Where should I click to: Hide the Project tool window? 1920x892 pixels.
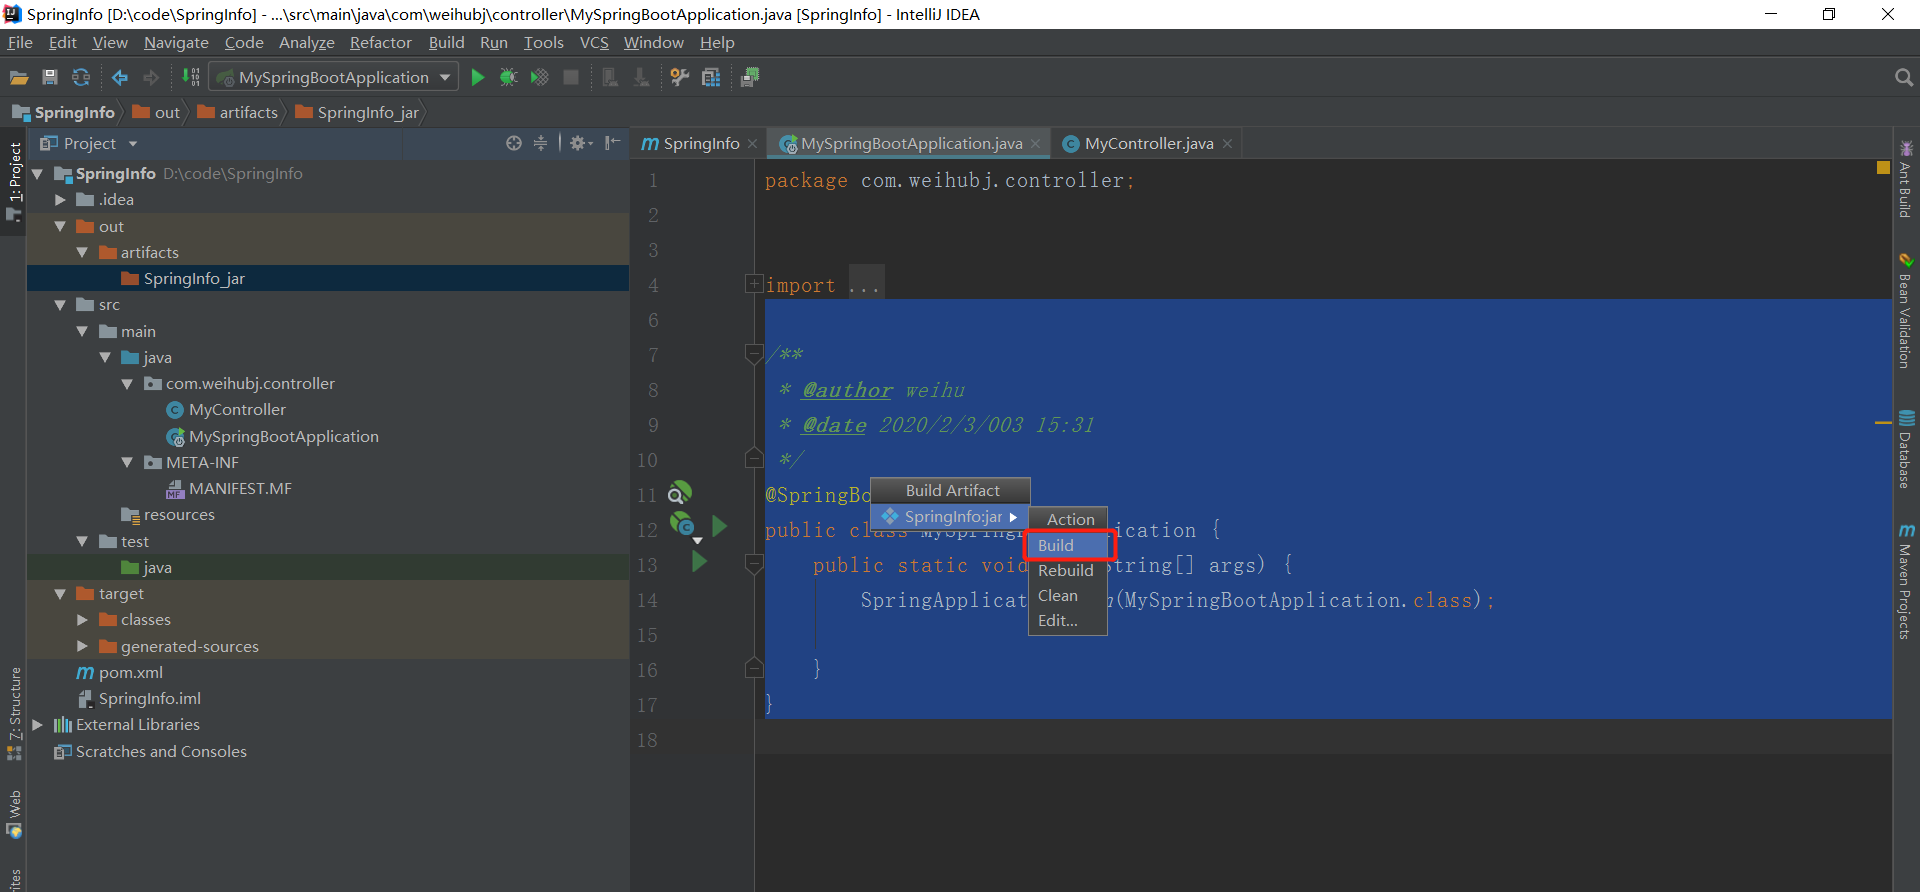click(x=613, y=143)
